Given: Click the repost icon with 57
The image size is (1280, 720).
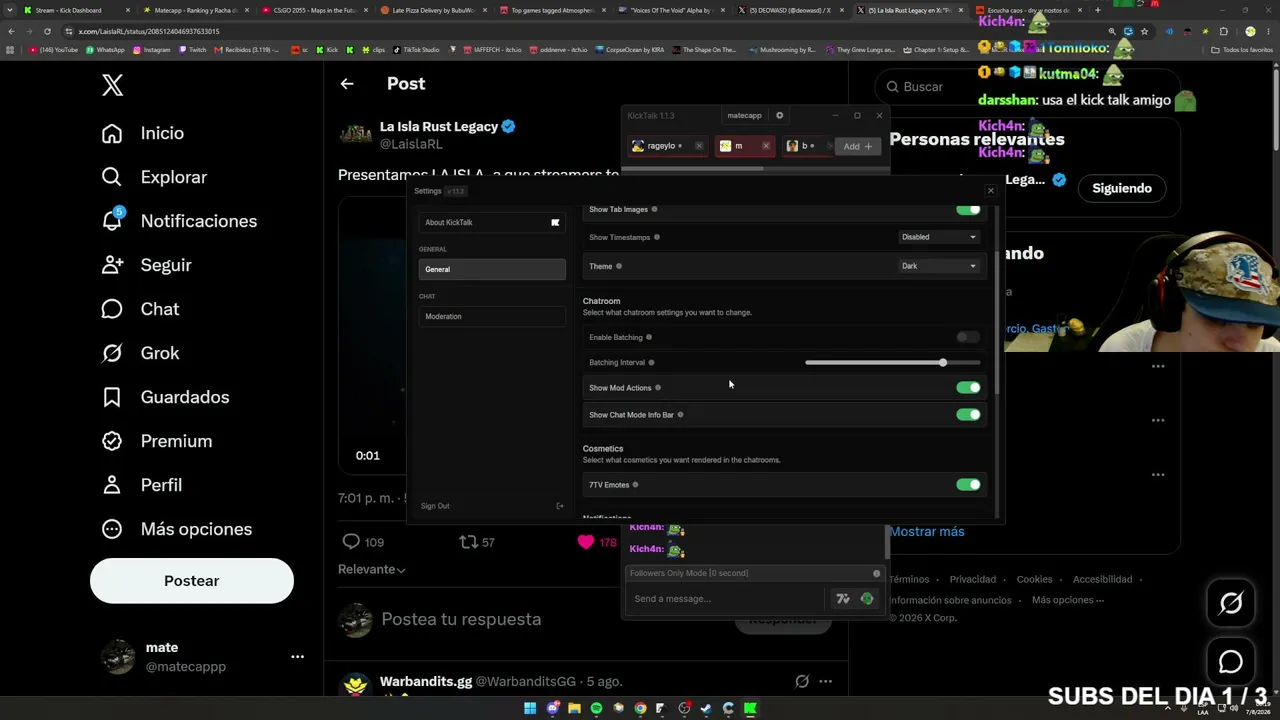Looking at the screenshot, I should (468, 542).
